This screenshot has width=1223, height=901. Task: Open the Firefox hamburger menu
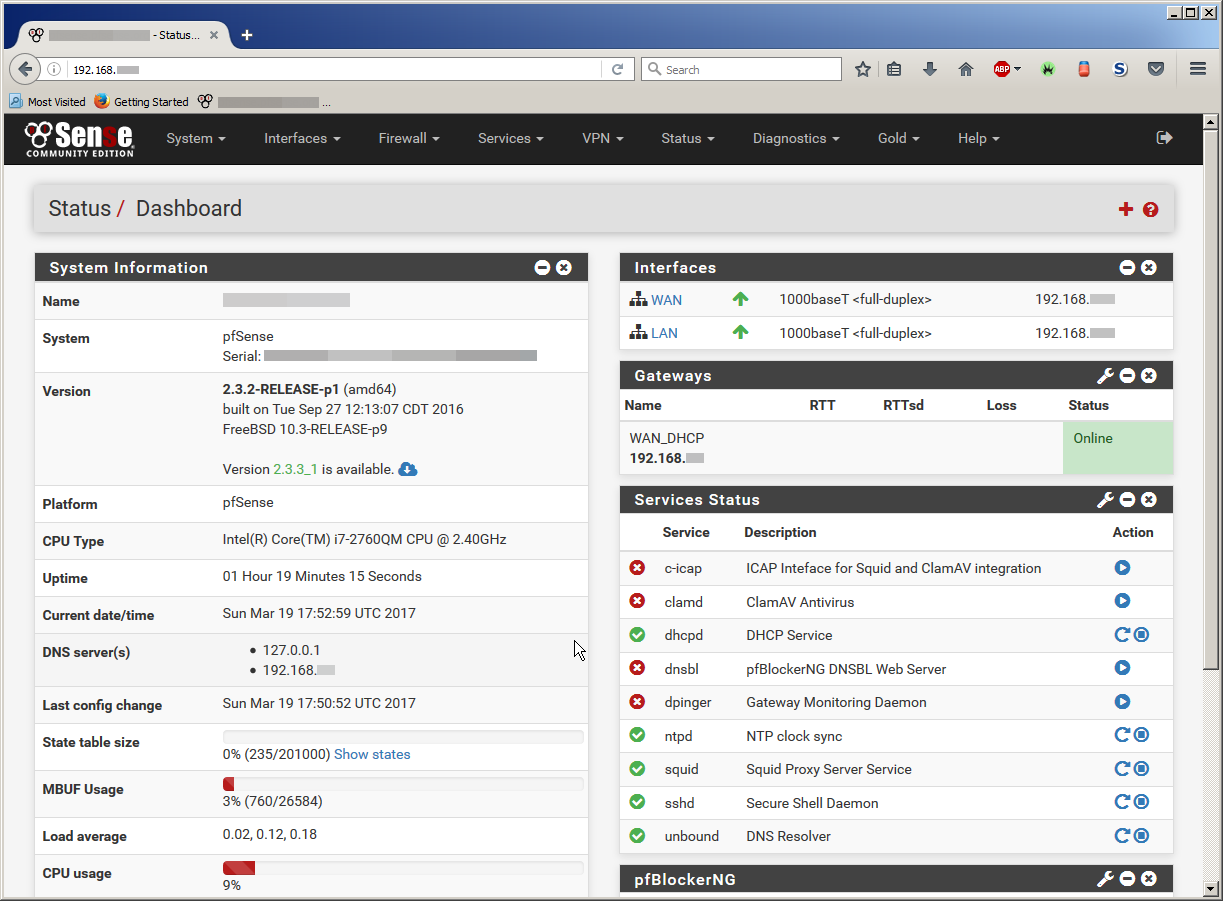click(1197, 69)
